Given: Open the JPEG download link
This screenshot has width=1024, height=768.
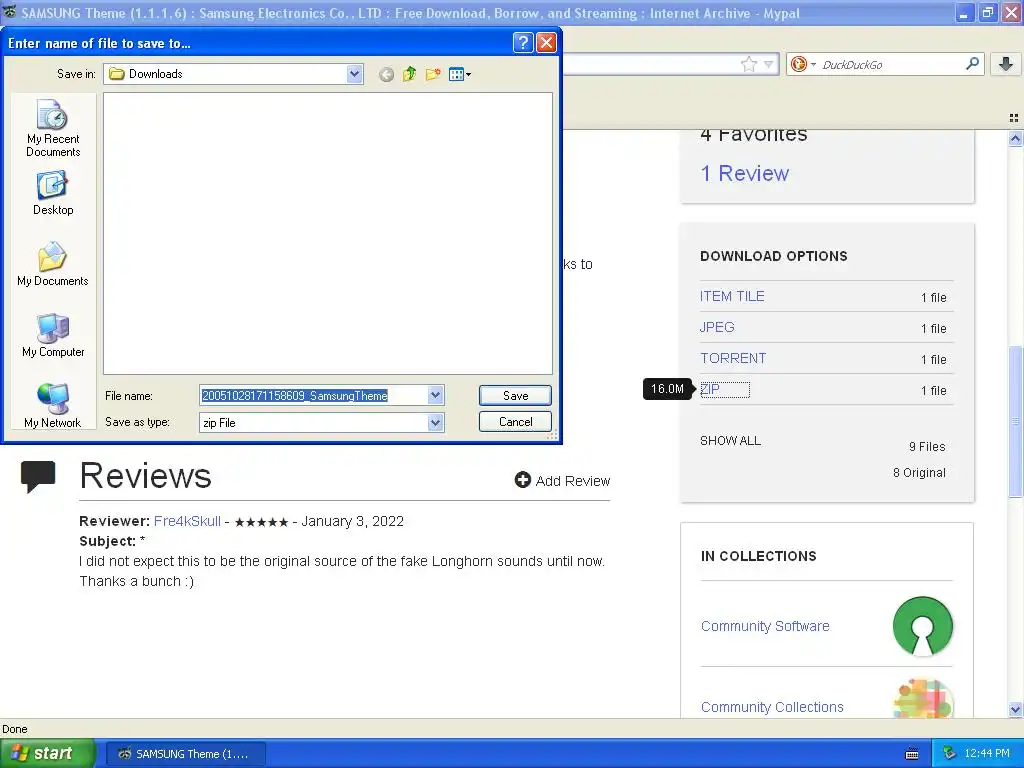Looking at the screenshot, I should point(717,327).
